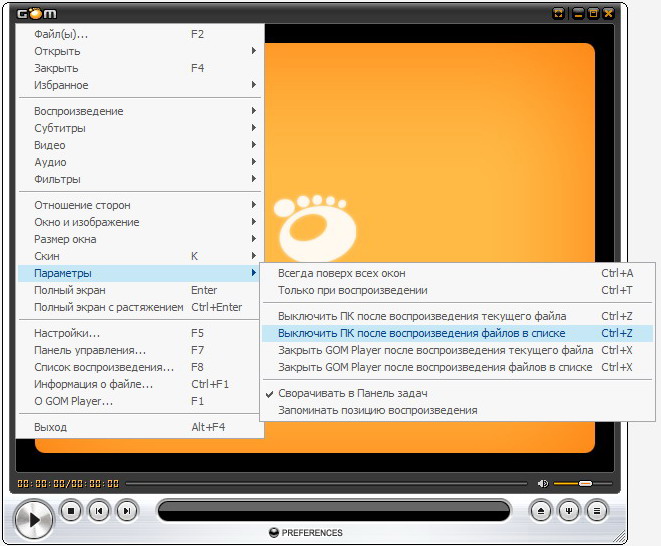The width and height of the screenshot is (661, 546).
Task: Expand the 'Субтитры' submenu
Action: [139, 128]
